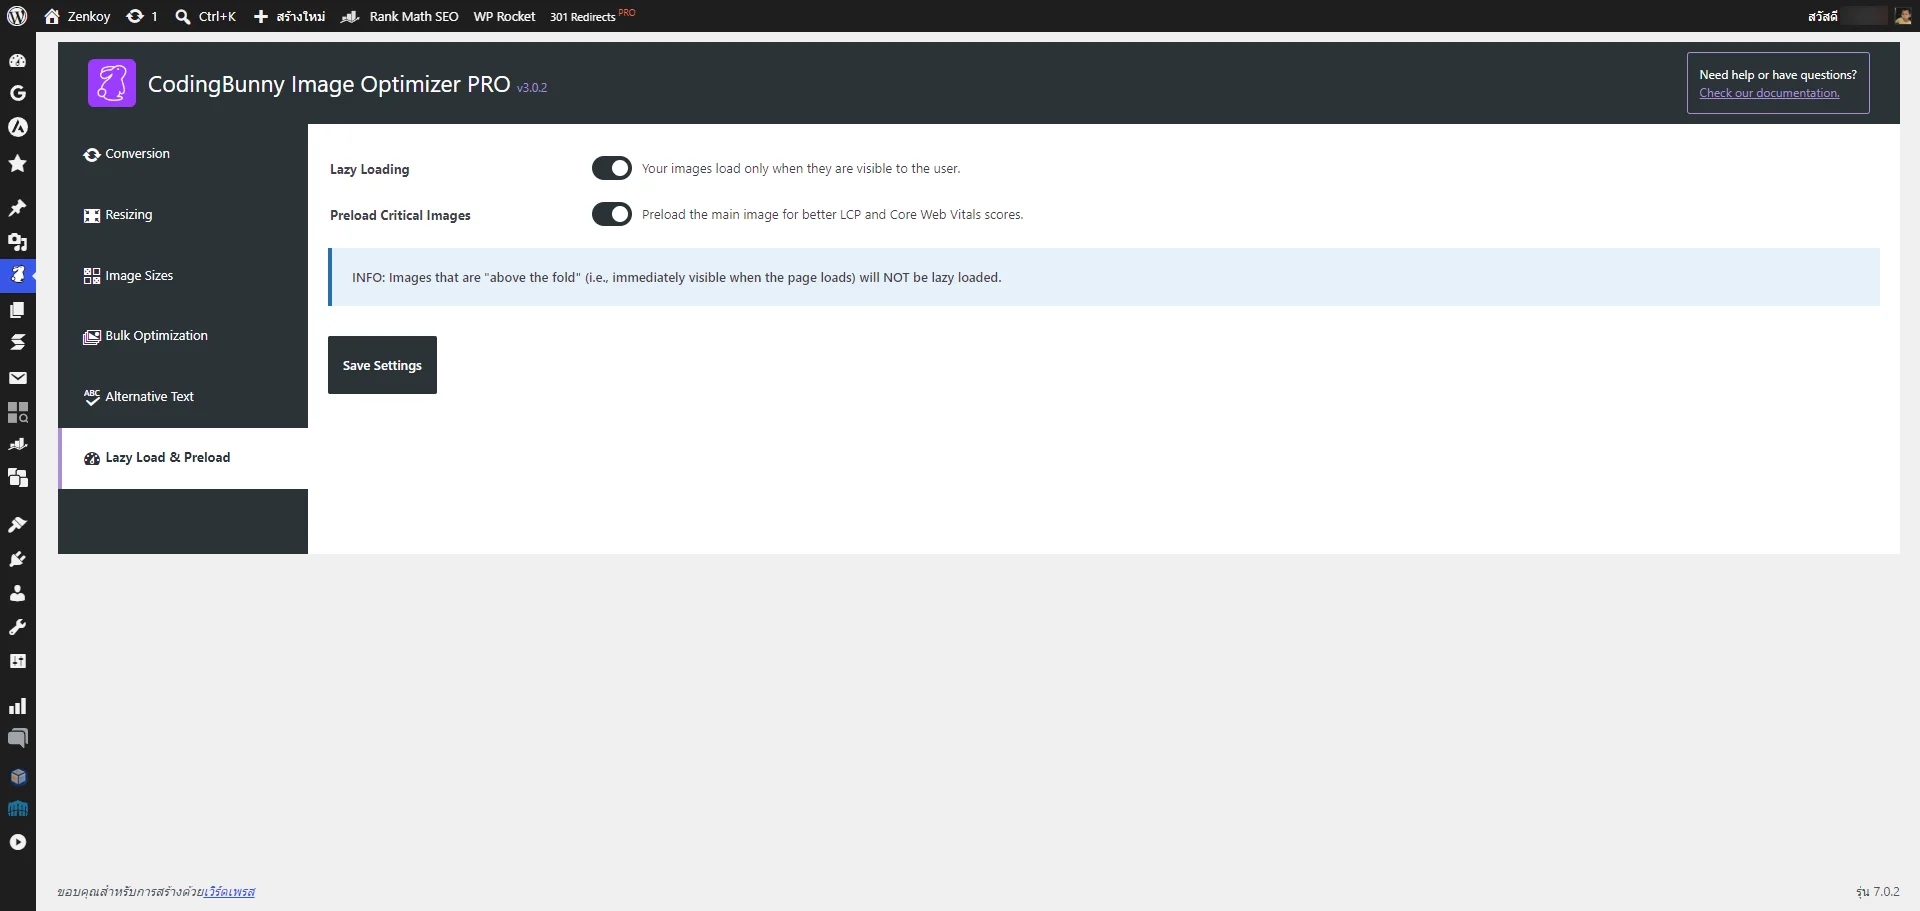Open WP Rocket admin bar menu
The image size is (1920, 911).
[504, 16]
